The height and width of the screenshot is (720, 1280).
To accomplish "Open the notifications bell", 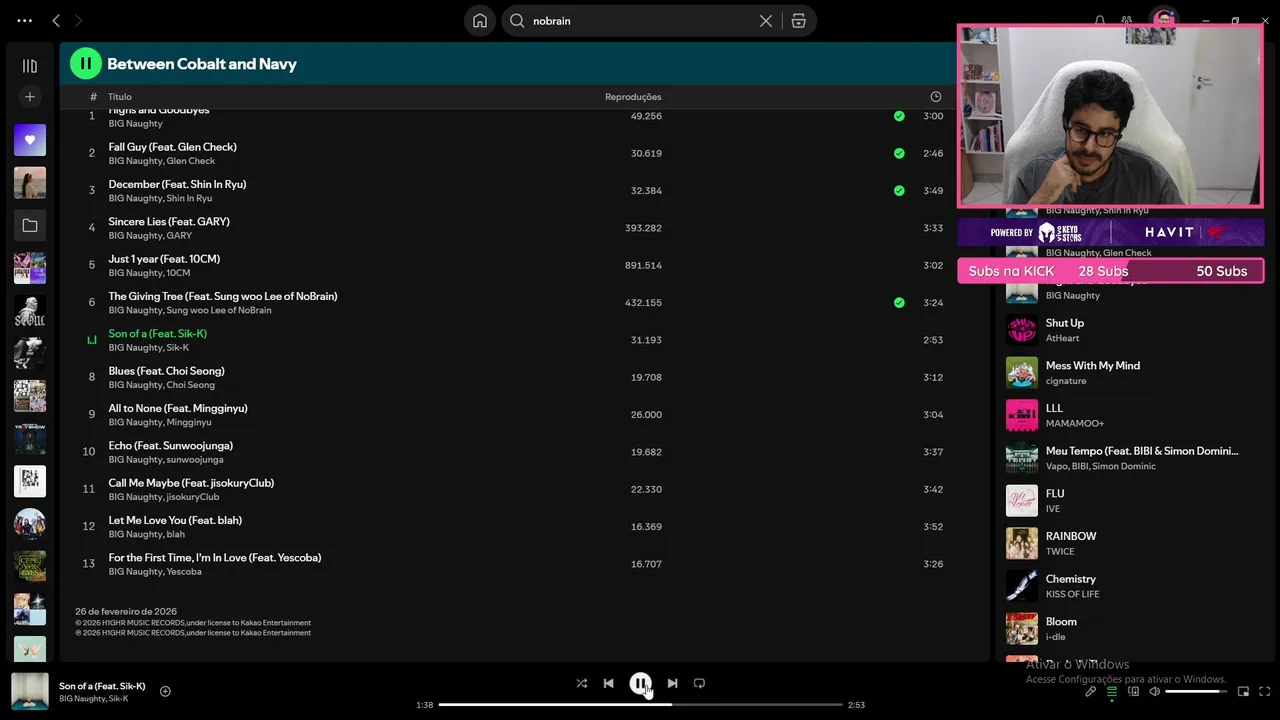I will [x=1100, y=21].
